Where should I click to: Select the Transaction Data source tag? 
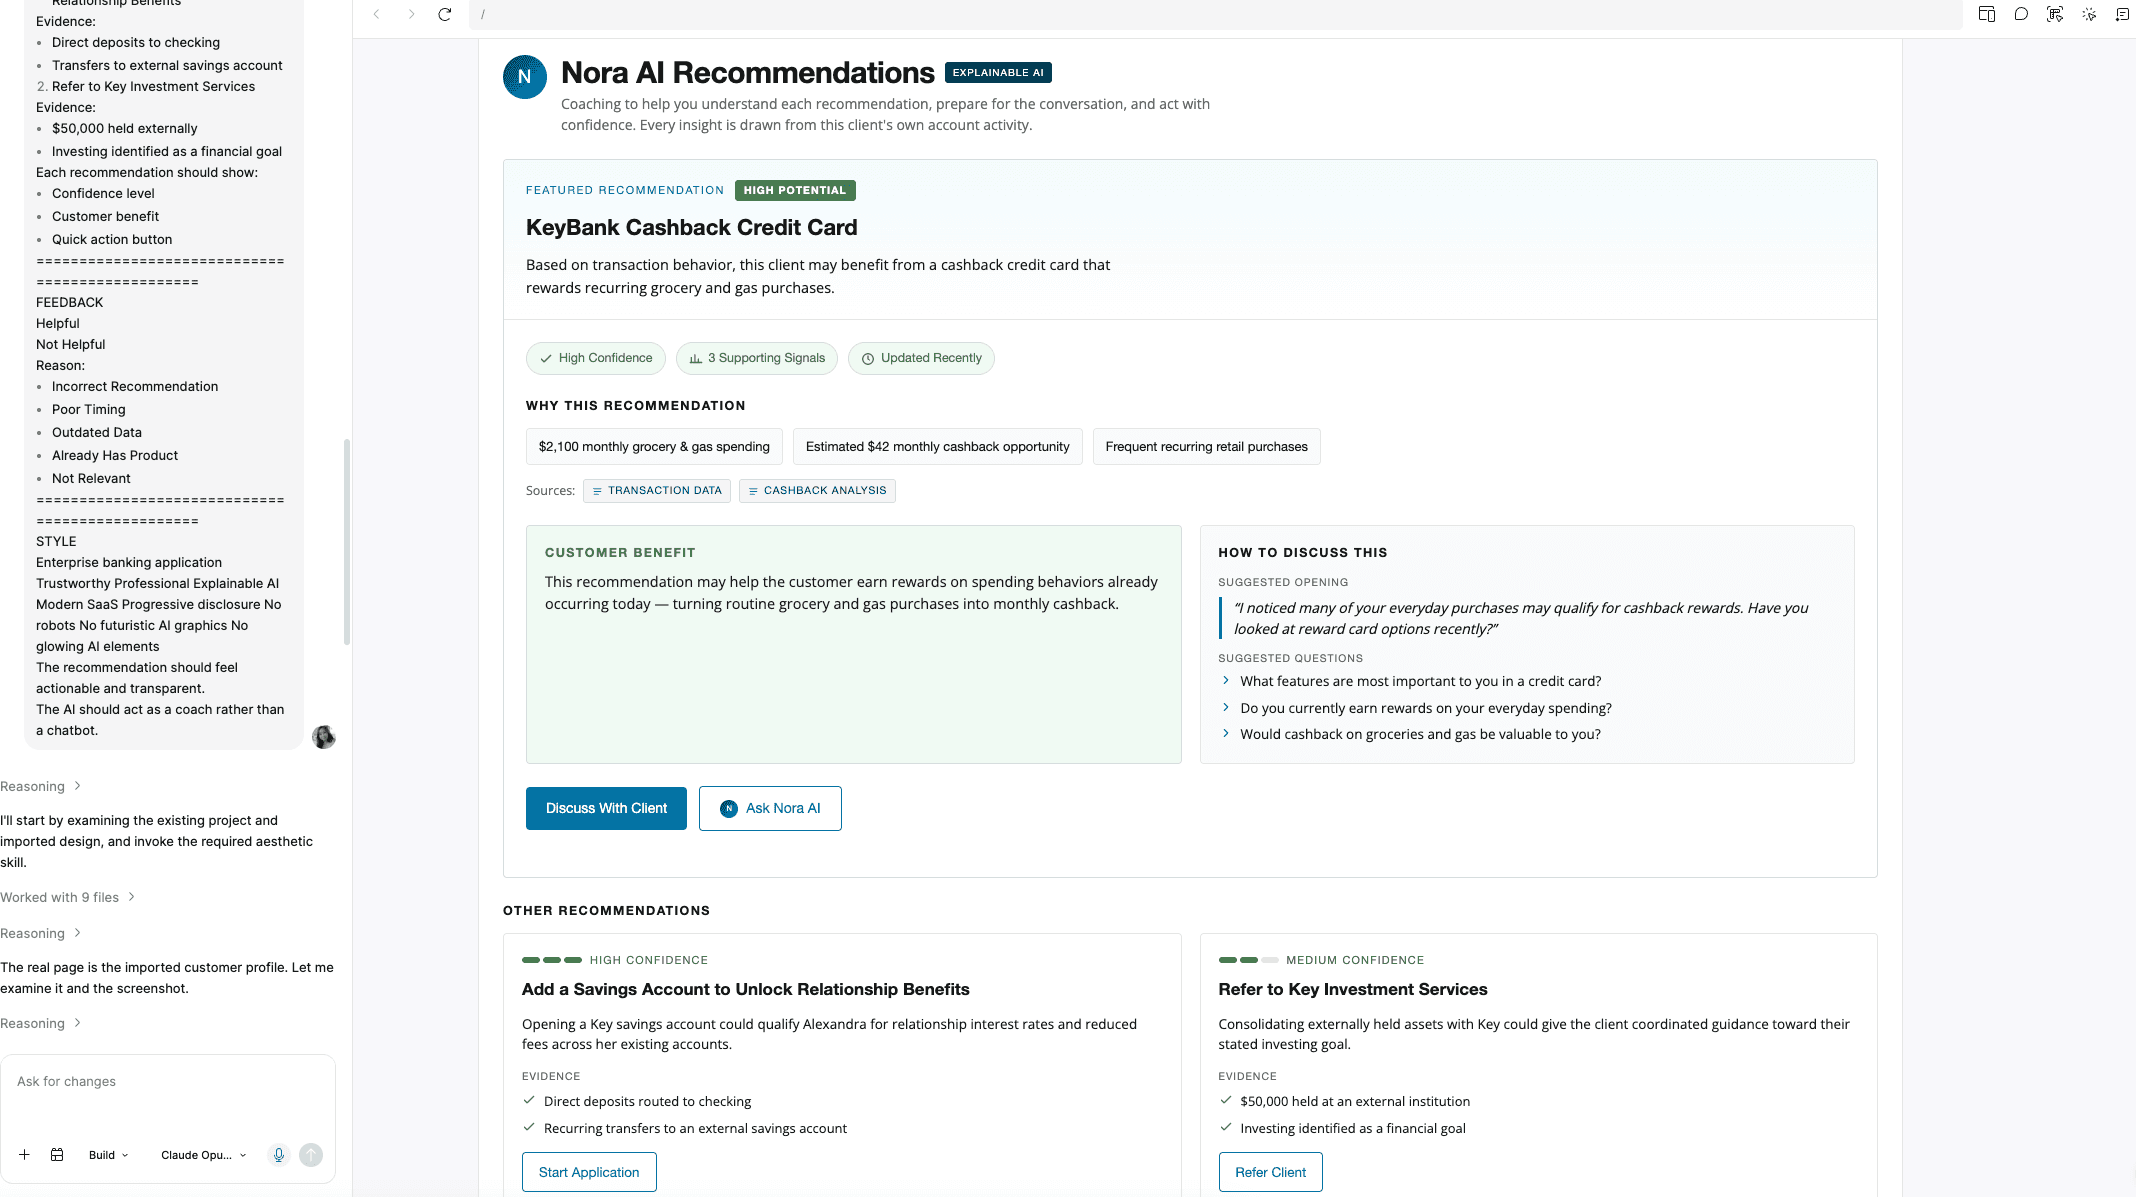pyautogui.click(x=657, y=491)
